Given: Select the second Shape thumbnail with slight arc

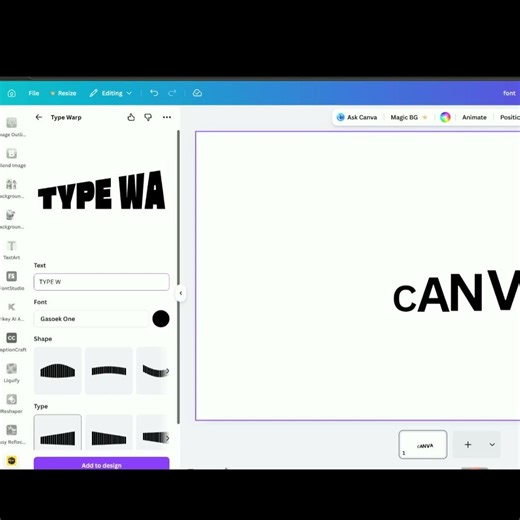Looking at the screenshot, I should (109, 371).
